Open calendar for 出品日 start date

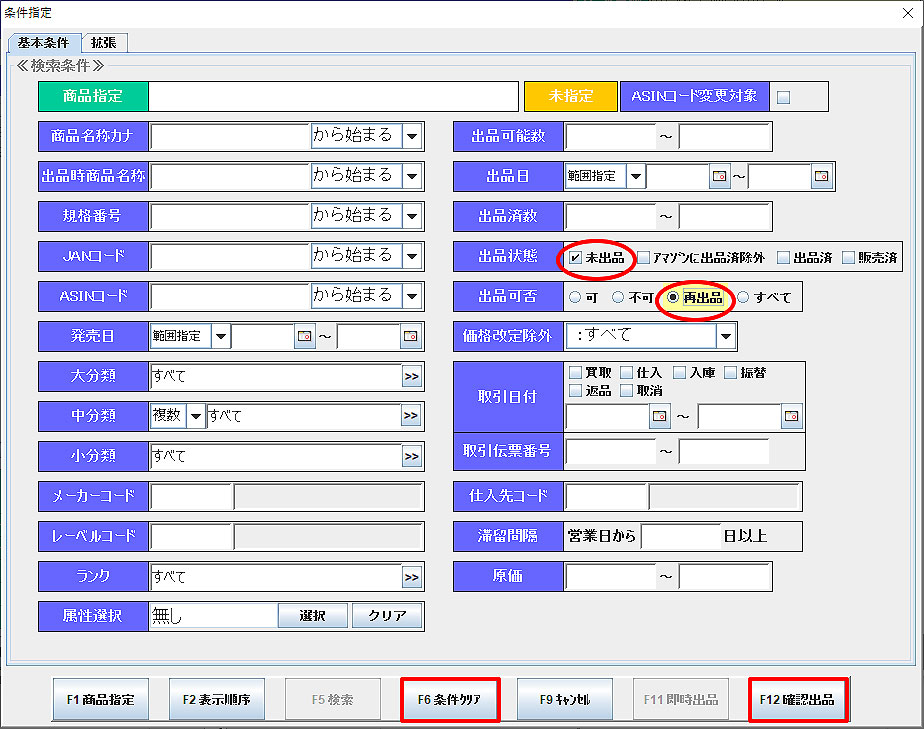[x=720, y=177]
